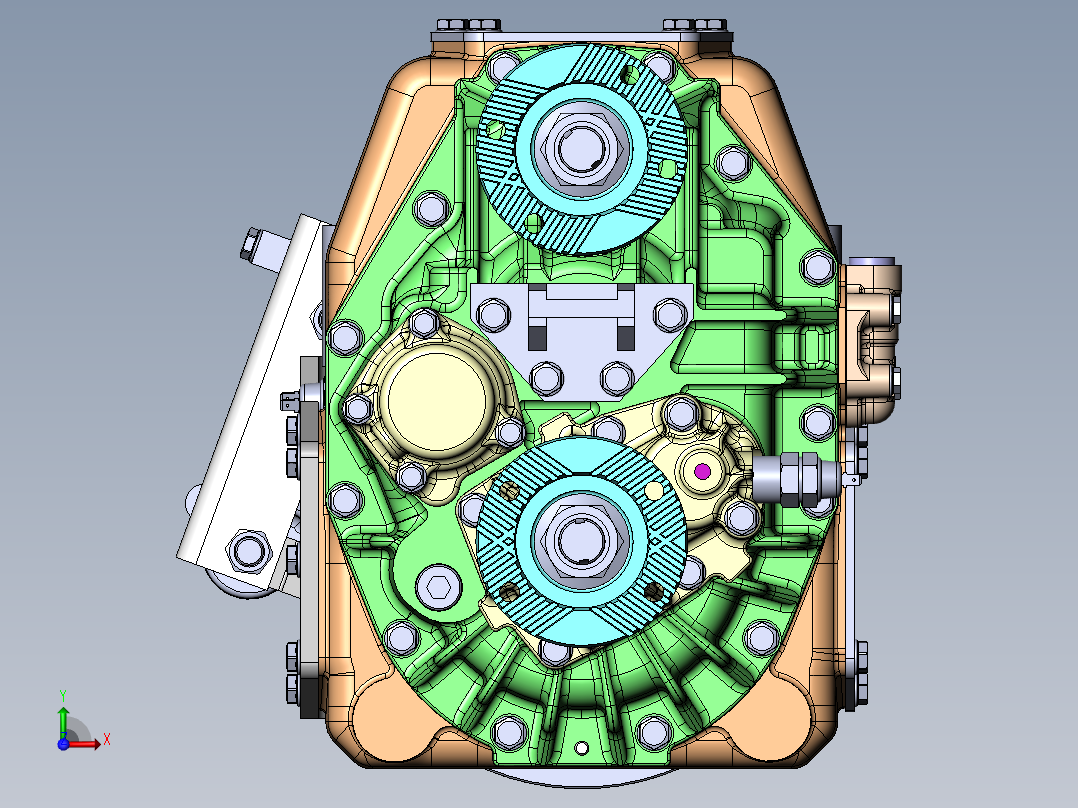The width and height of the screenshot is (1078, 808).
Task: Select the magenta circular plug near the lower flange
Action: pos(703,470)
